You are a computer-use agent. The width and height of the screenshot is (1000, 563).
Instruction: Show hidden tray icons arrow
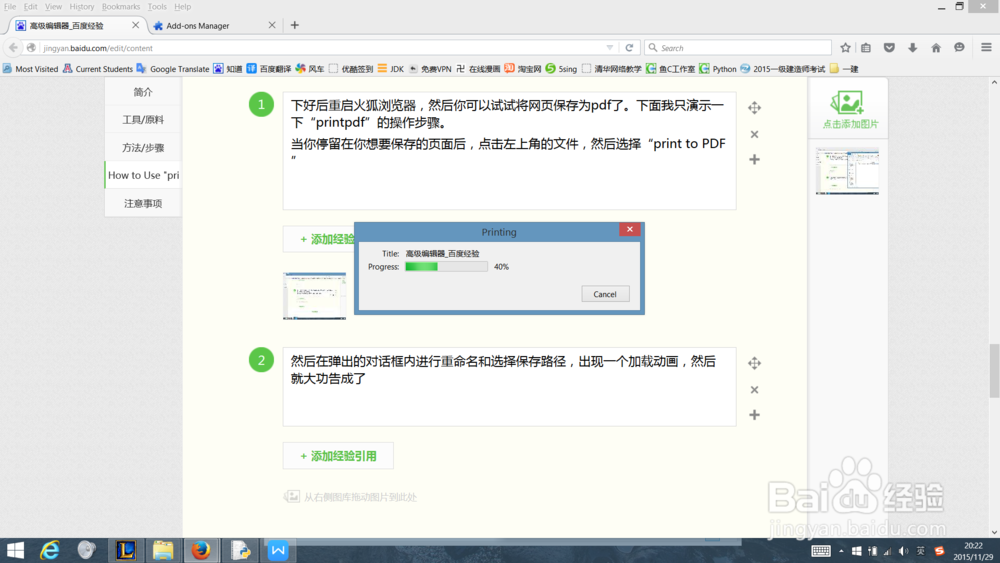coord(841,551)
